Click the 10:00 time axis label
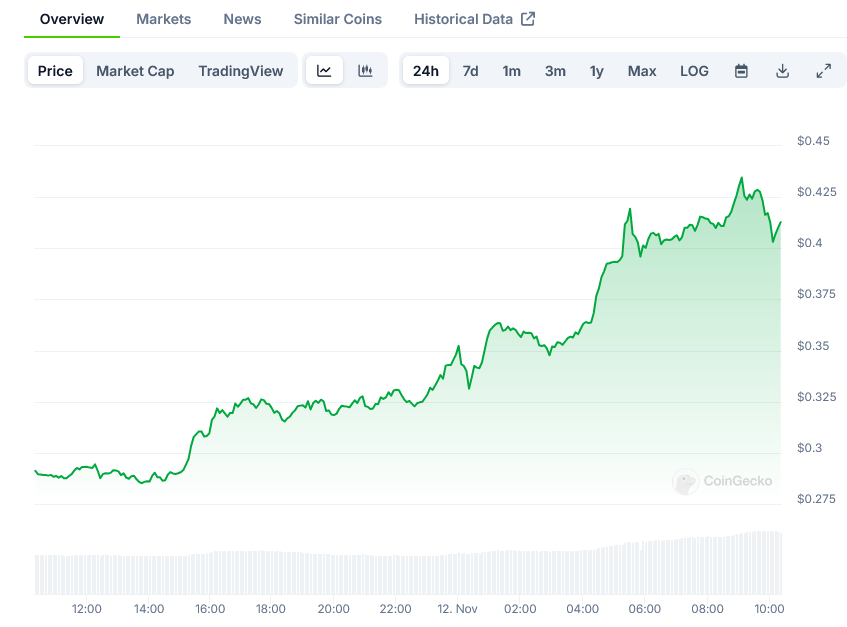The image size is (847, 627). pyautogui.click(x=769, y=609)
